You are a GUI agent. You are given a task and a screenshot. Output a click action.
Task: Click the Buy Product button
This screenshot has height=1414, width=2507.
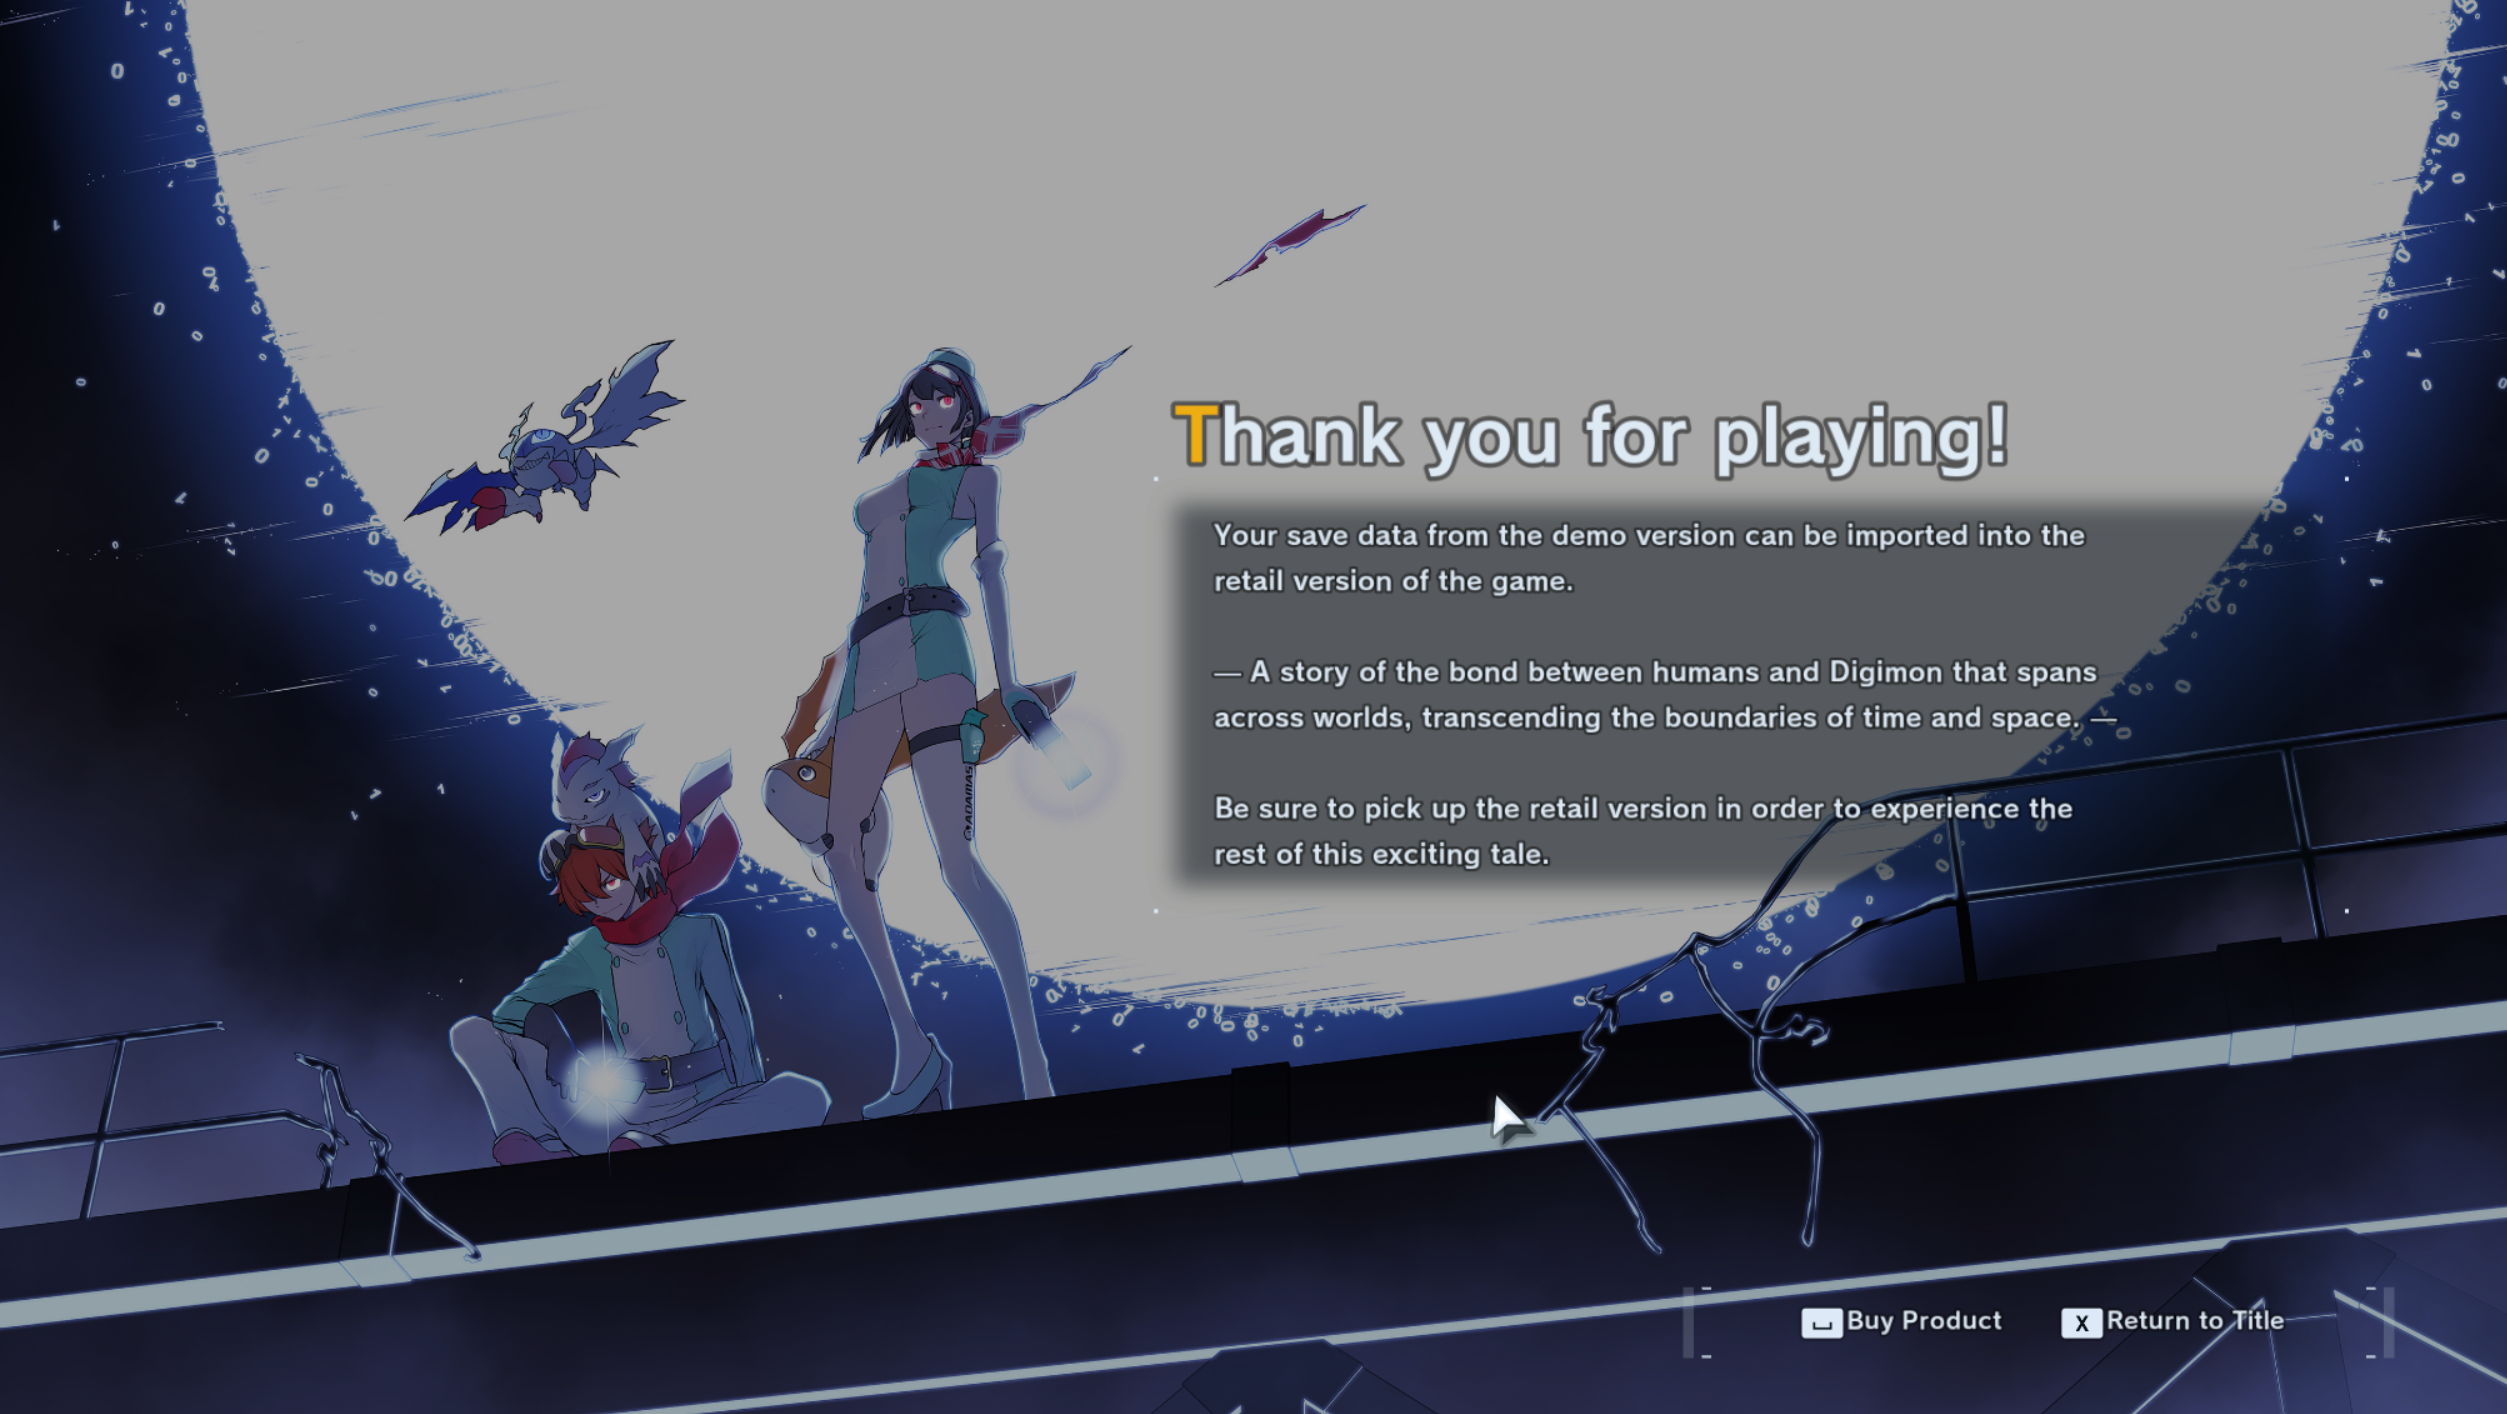[1902, 1321]
